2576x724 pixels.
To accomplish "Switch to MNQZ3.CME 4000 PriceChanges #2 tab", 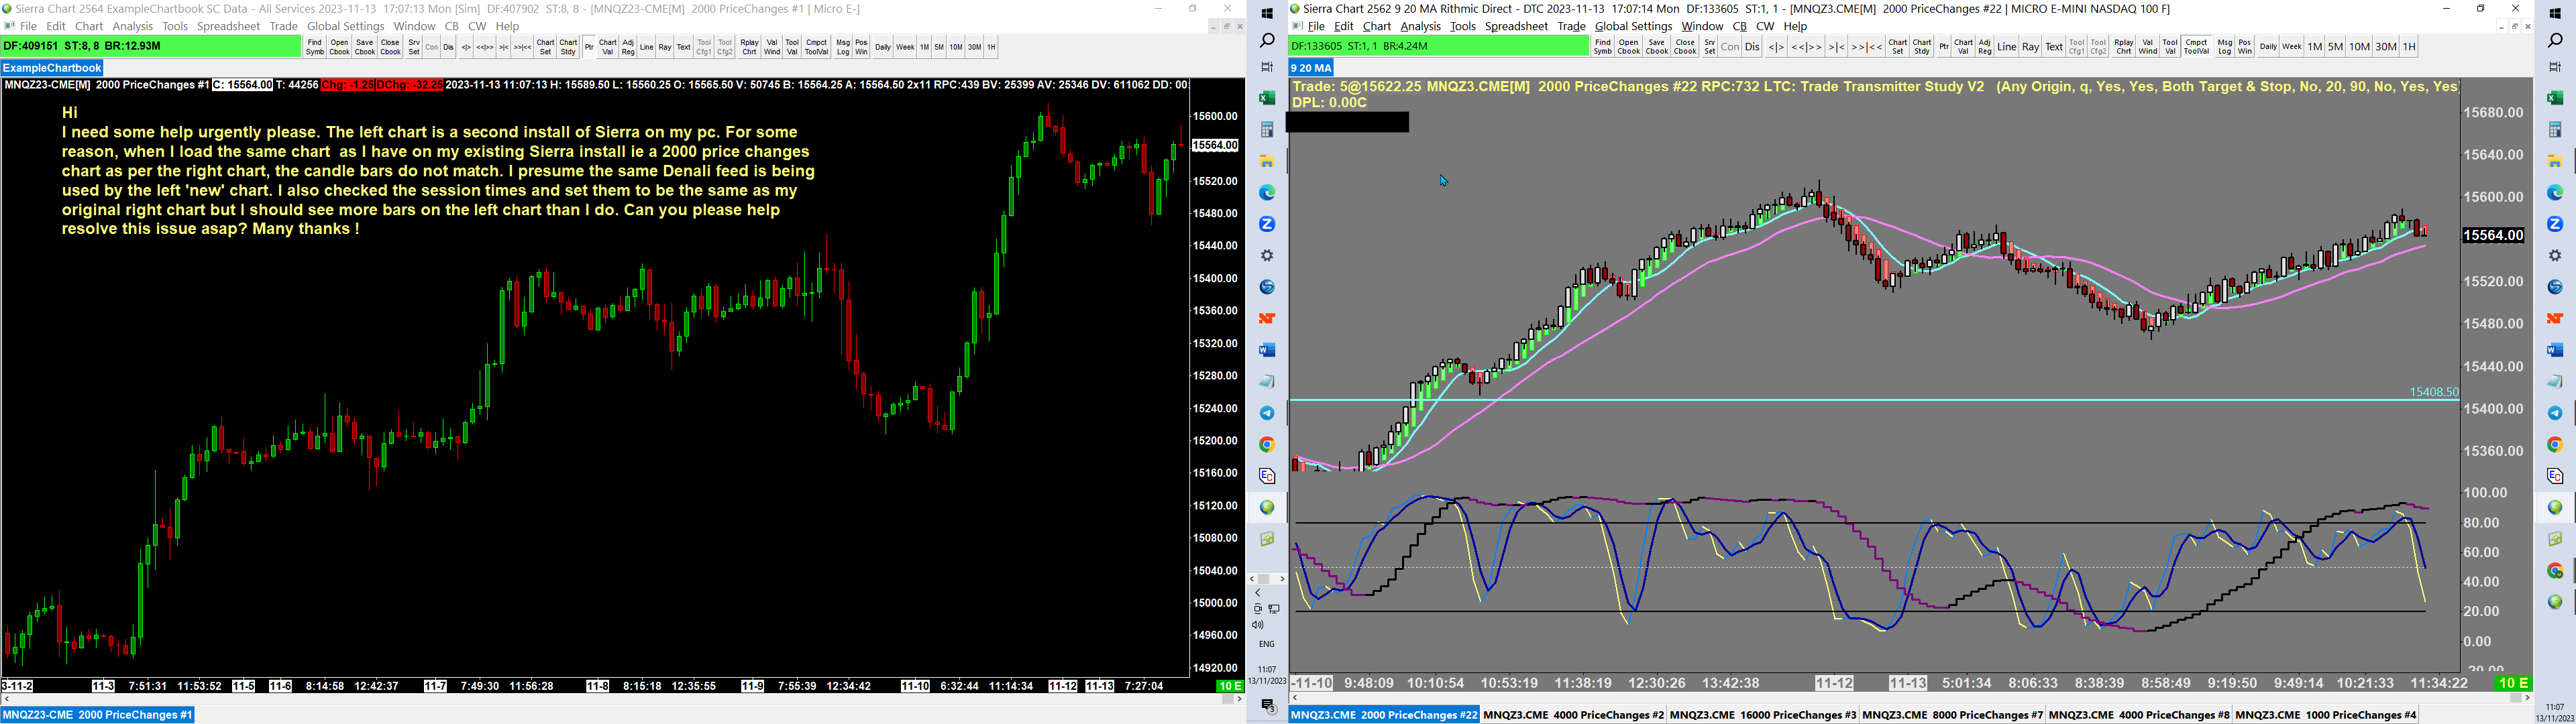I will pos(1573,715).
